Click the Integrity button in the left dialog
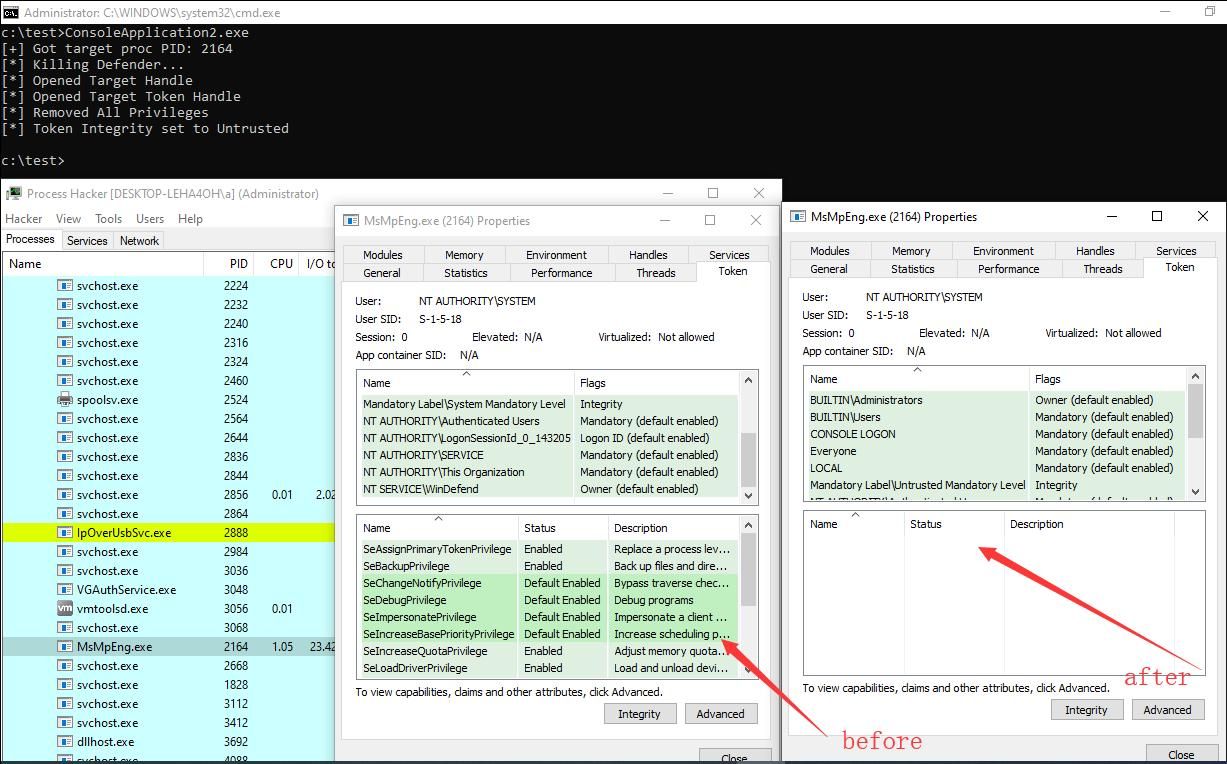This screenshot has height=764, width=1227. click(639, 714)
